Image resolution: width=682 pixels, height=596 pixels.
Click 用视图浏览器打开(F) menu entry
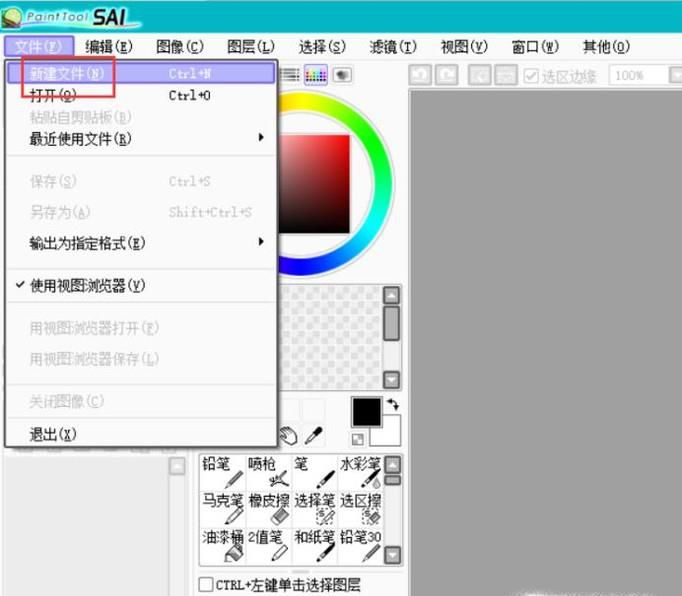(141, 328)
